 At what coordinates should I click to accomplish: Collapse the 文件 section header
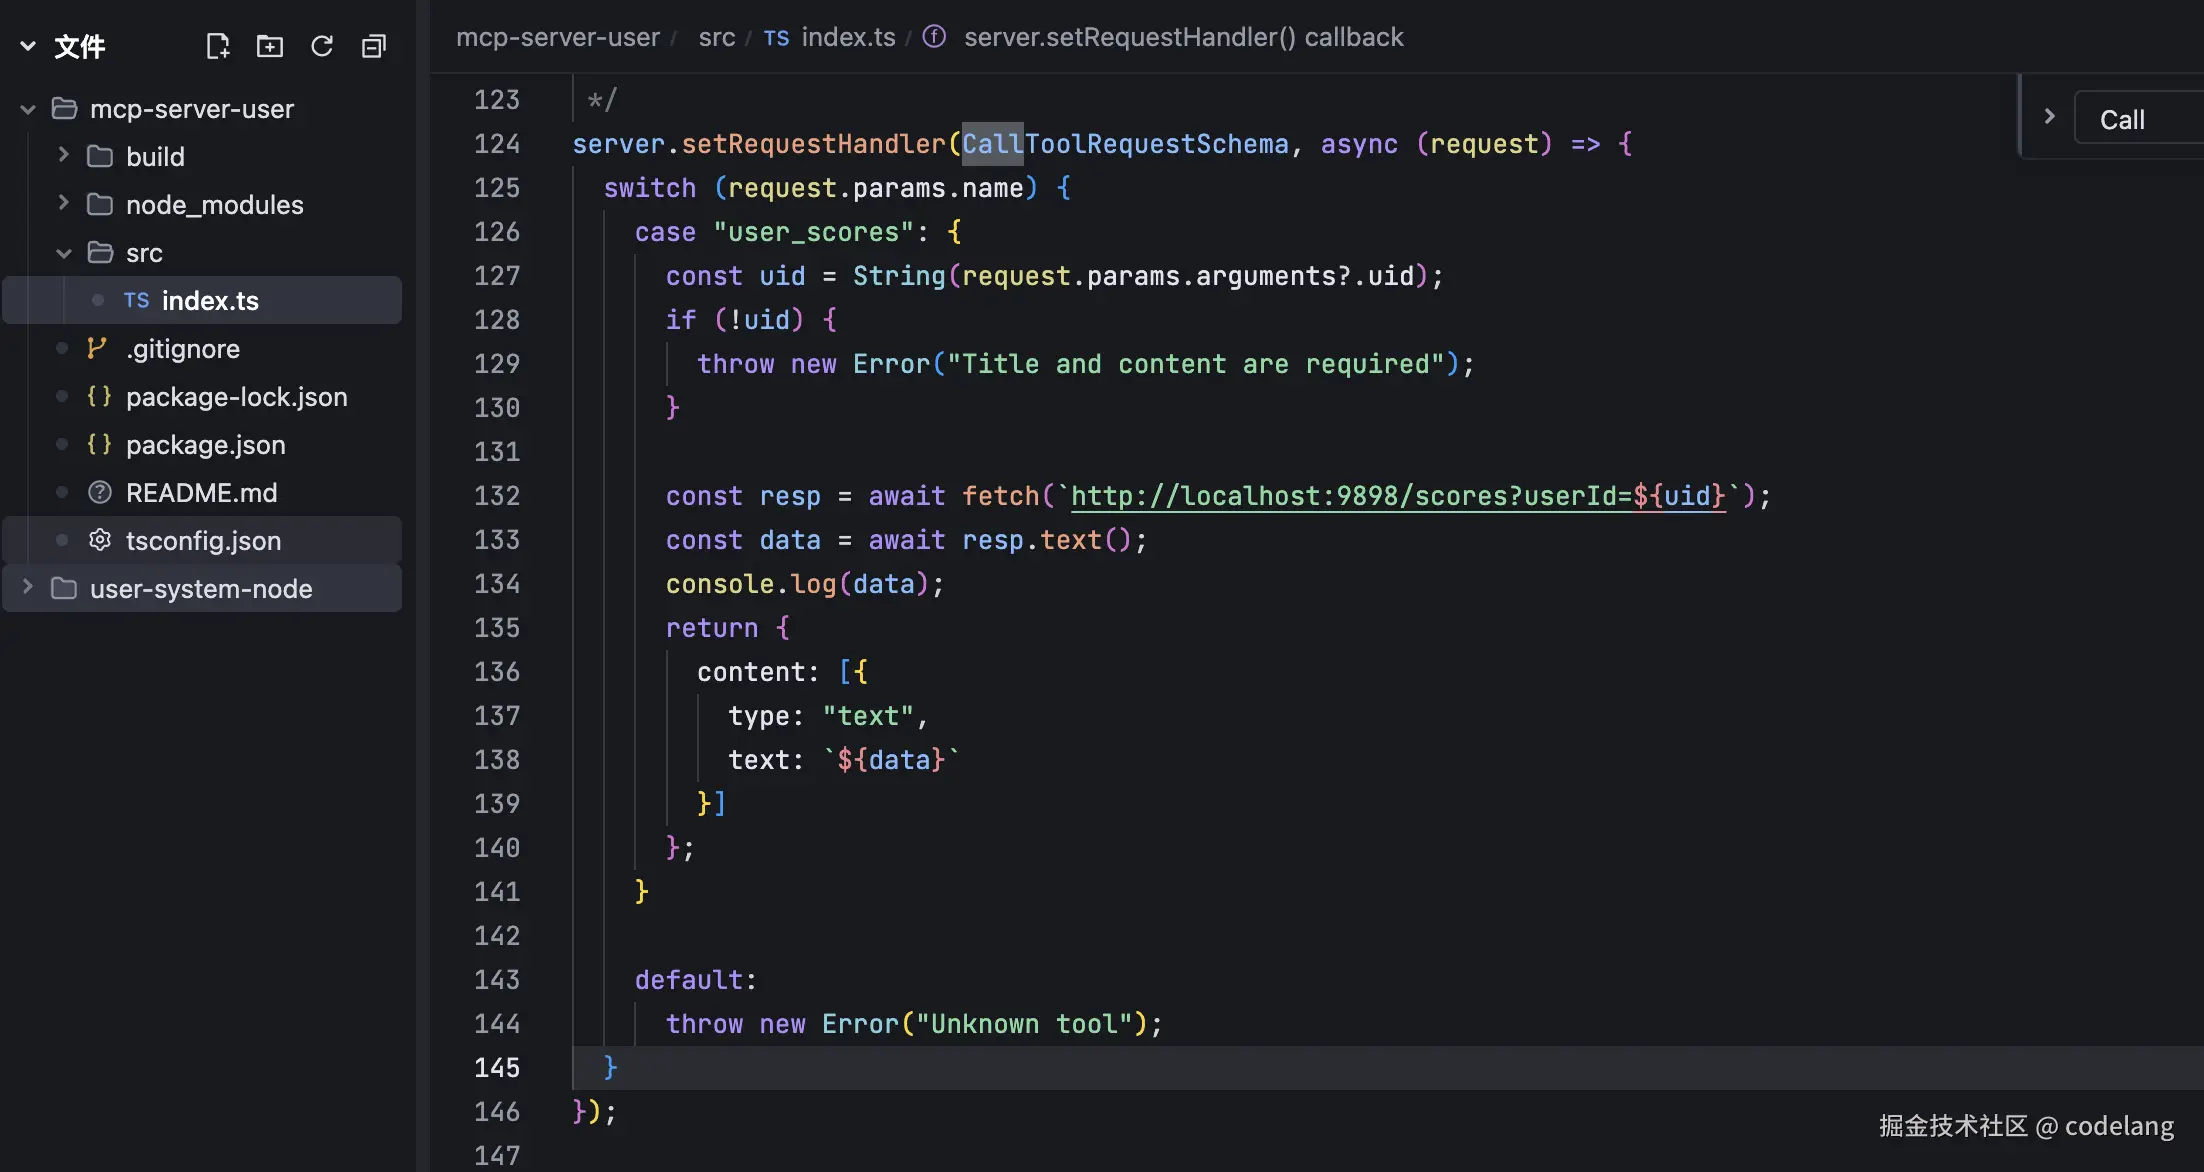28,46
